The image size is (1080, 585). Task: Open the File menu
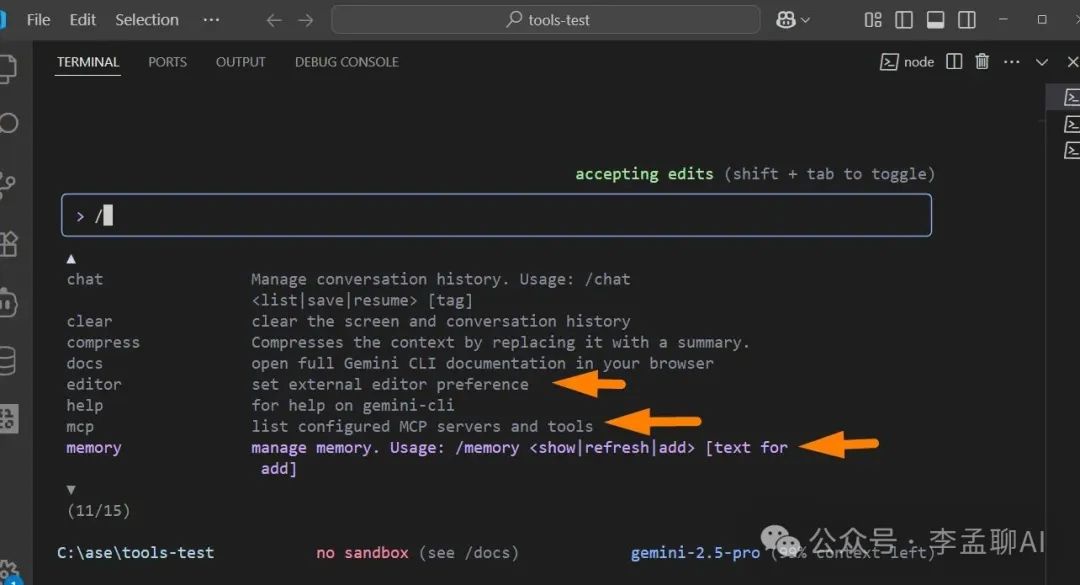click(x=38, y=20)
